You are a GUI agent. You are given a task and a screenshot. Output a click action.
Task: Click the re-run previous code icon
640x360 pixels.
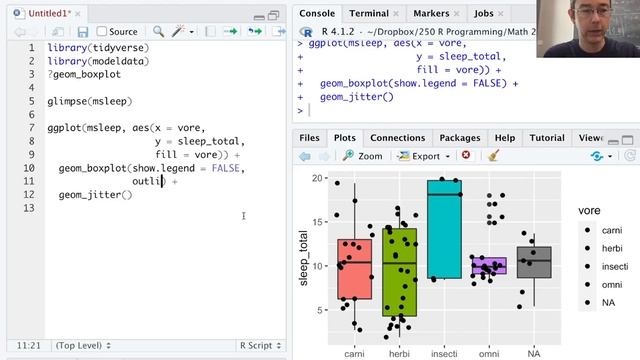pyautogui.click(x=255, y=31)
